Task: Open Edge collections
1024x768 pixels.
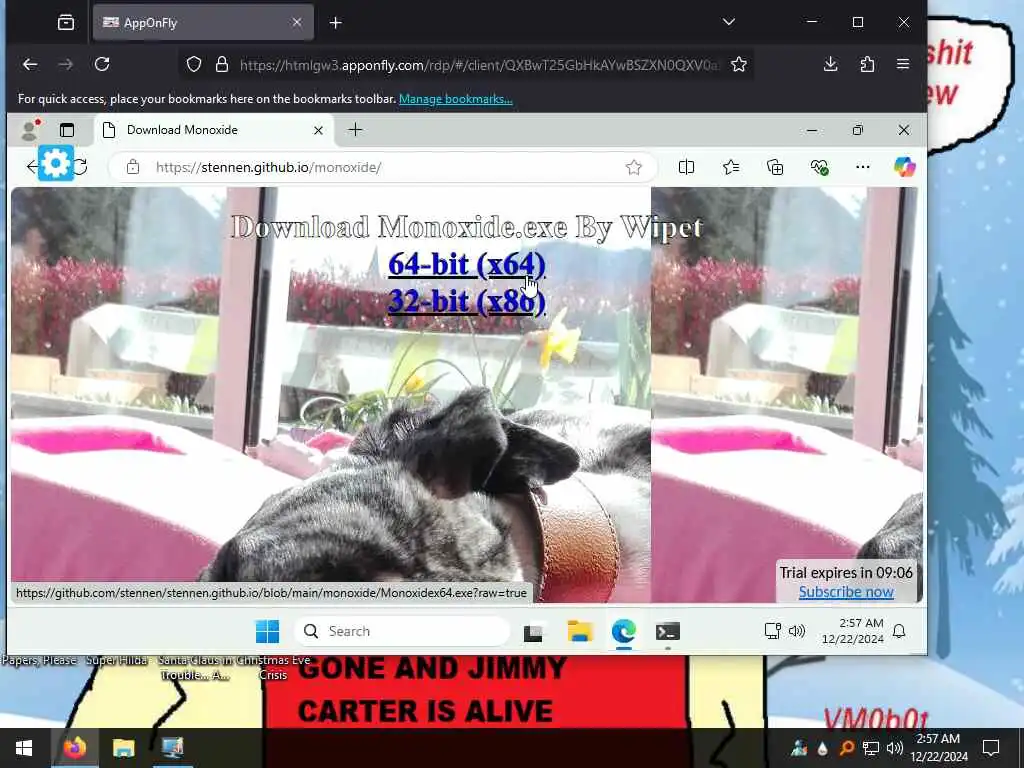Action: 775,167
